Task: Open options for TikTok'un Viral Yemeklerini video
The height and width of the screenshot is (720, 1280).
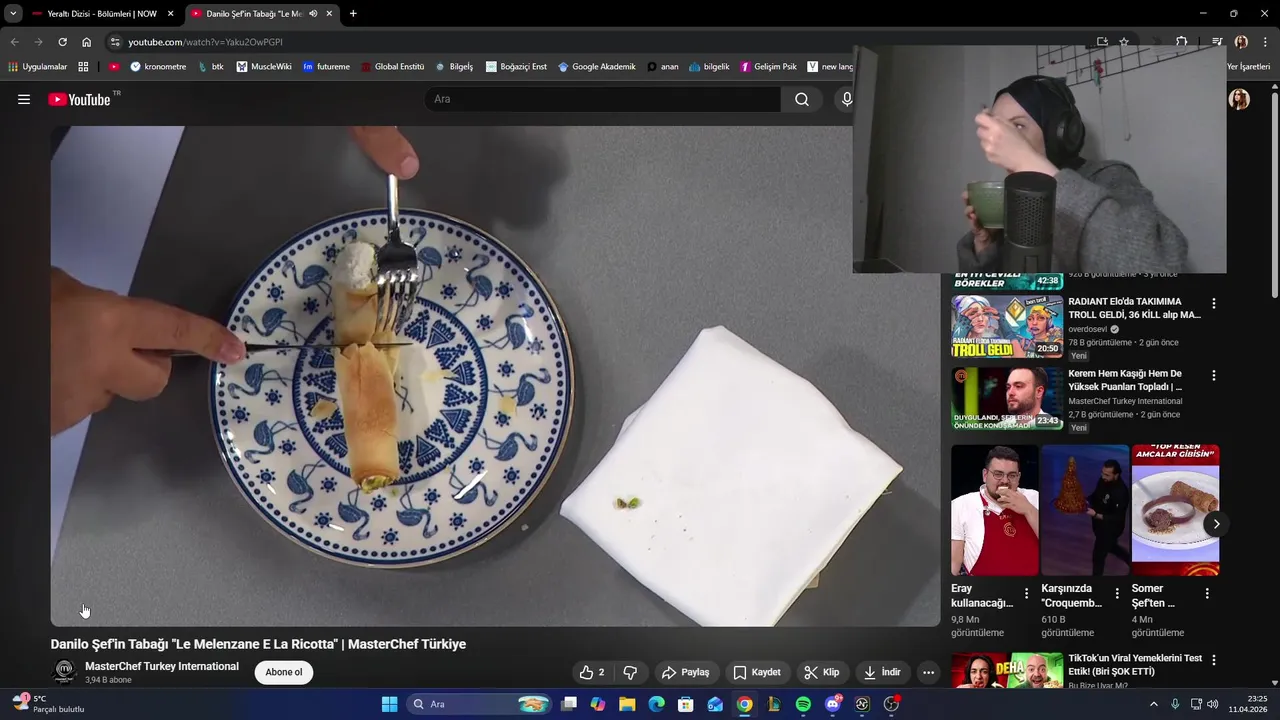Action: pos(1214,660)
